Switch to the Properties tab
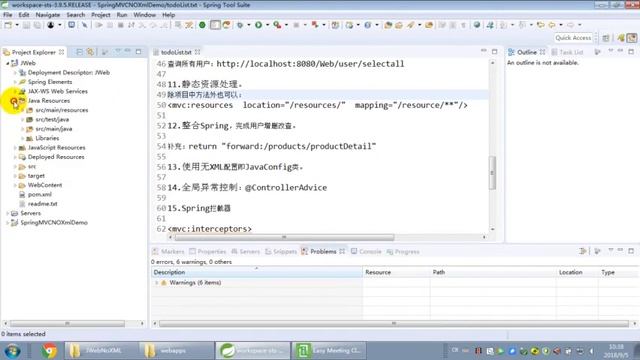The width and height of the screenshot is (640, 360). [x=207, y=251]
